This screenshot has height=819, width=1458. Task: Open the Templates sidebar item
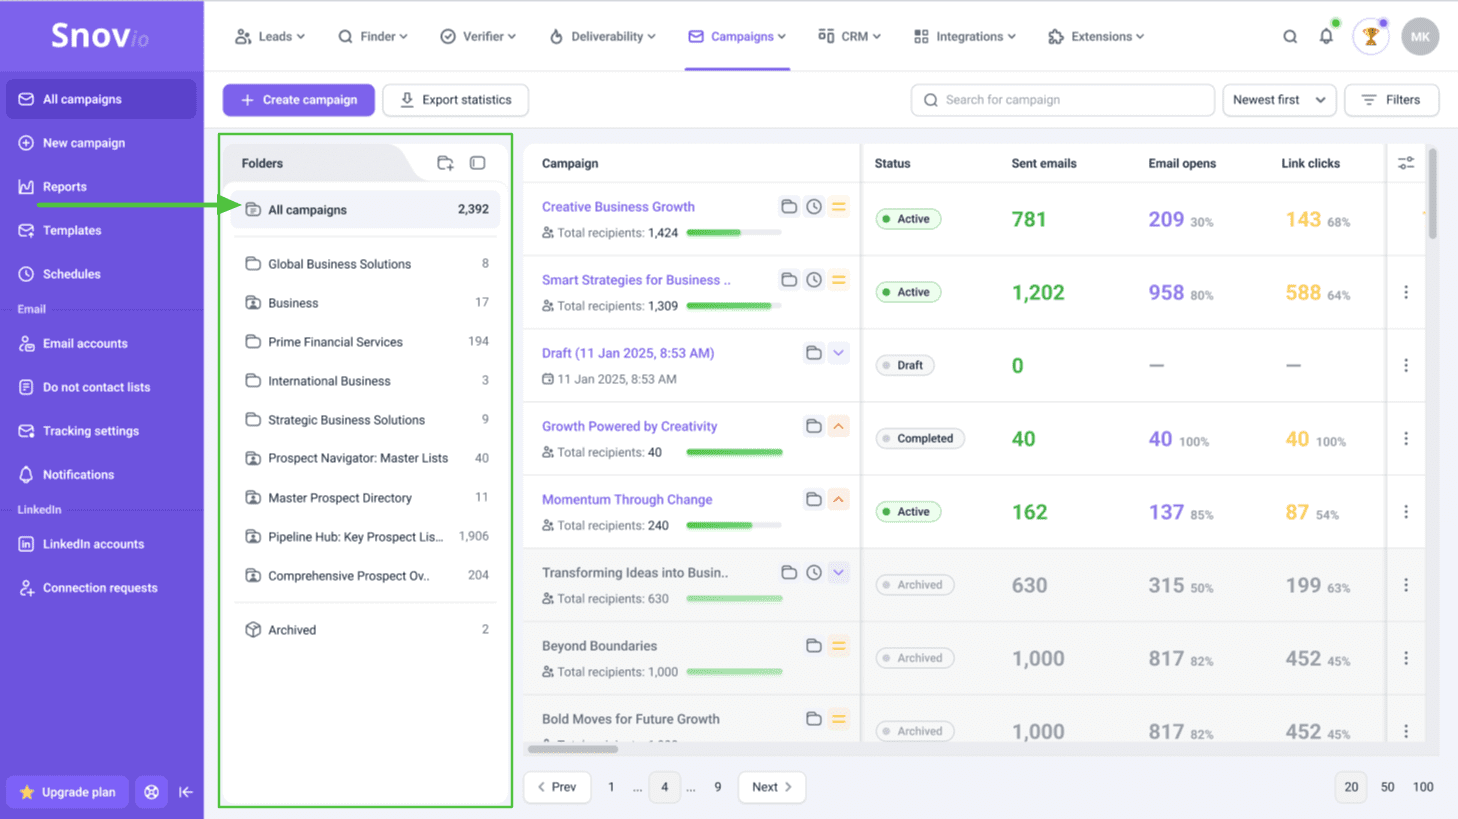(x=72, y=230)
